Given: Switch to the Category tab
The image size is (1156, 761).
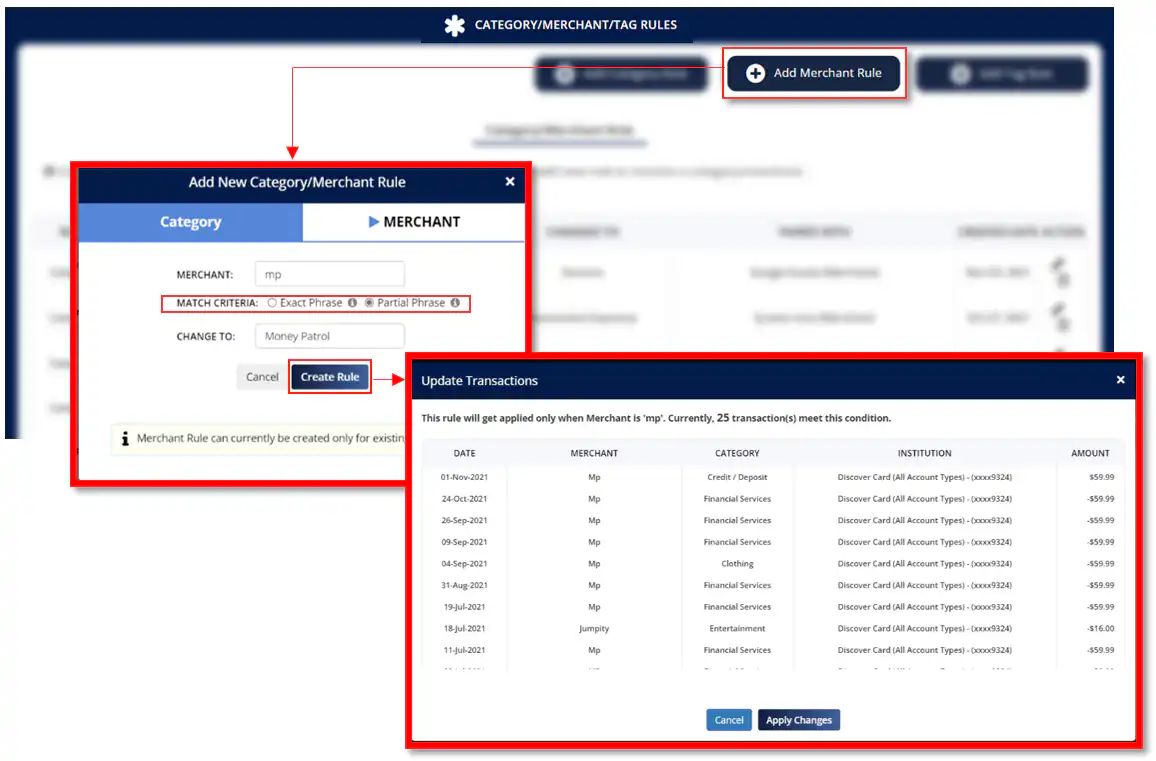Looking at the screenshot, I should (190, 221).
